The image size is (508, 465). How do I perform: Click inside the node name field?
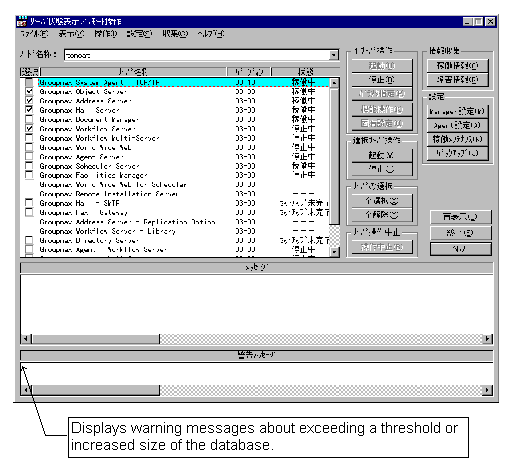197,55
